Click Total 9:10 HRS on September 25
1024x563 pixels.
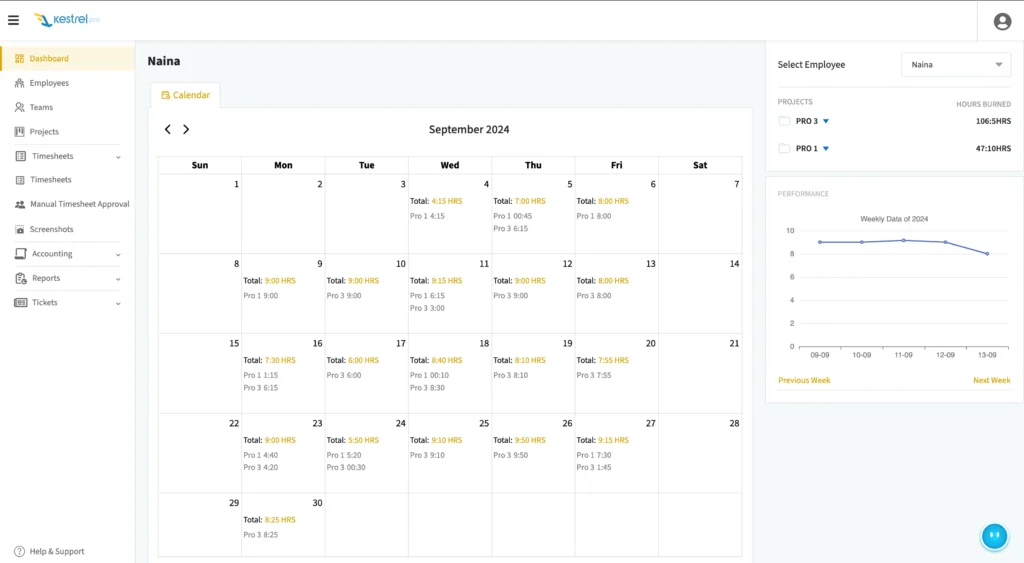tap(436, 440)
